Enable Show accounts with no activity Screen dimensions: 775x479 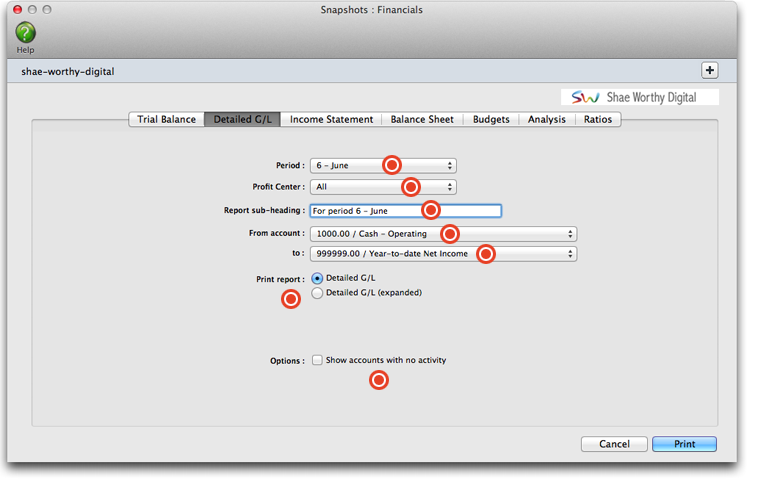click(317, 360)
